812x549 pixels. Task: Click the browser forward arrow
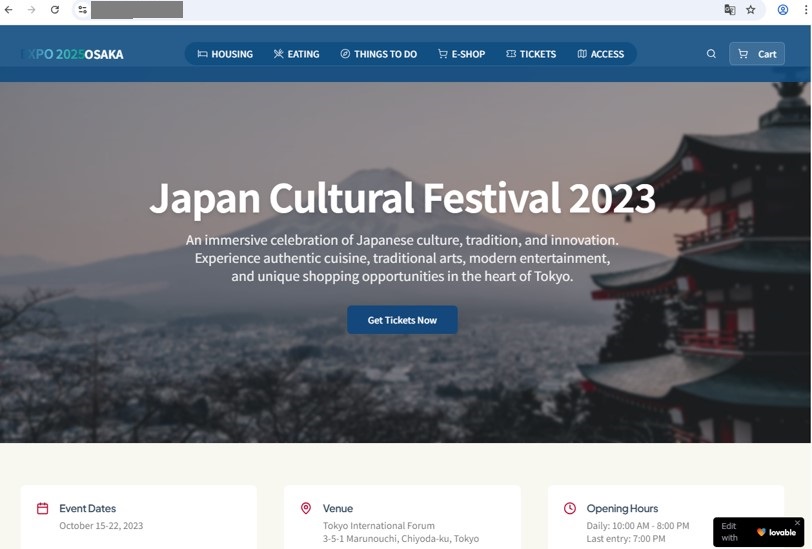coord(32,10)
